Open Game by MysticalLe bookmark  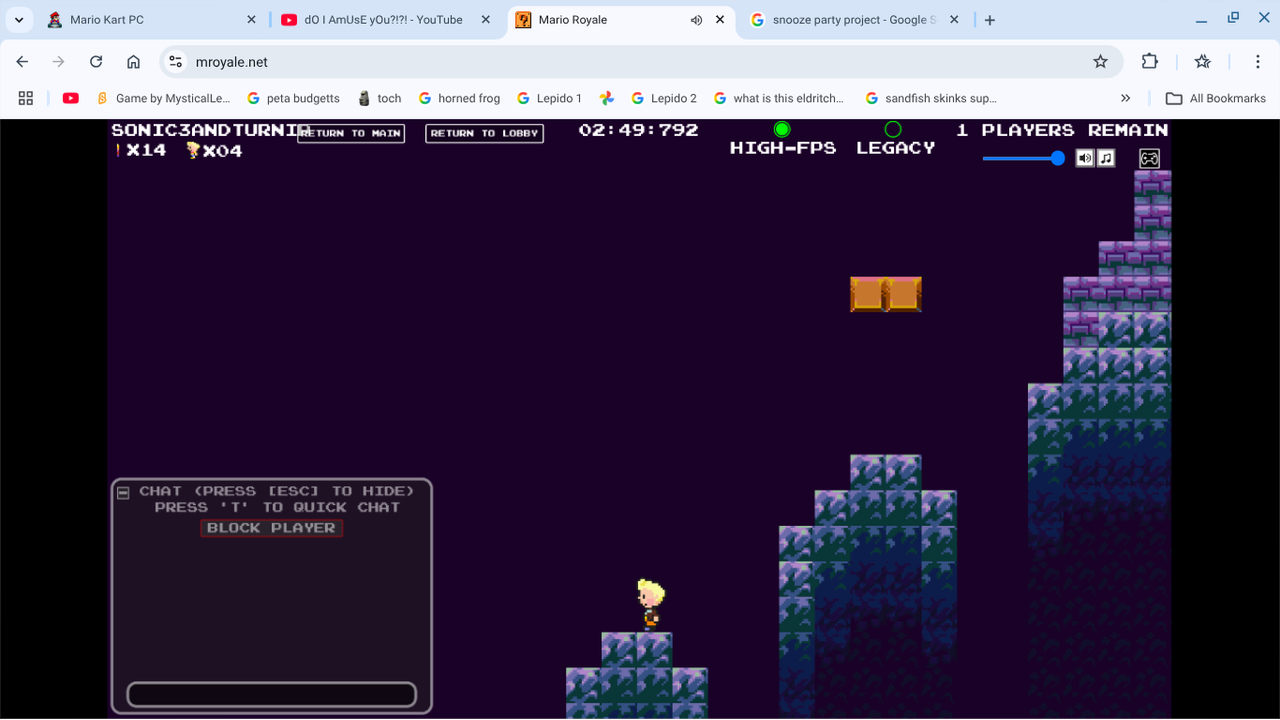click(163, 98)
